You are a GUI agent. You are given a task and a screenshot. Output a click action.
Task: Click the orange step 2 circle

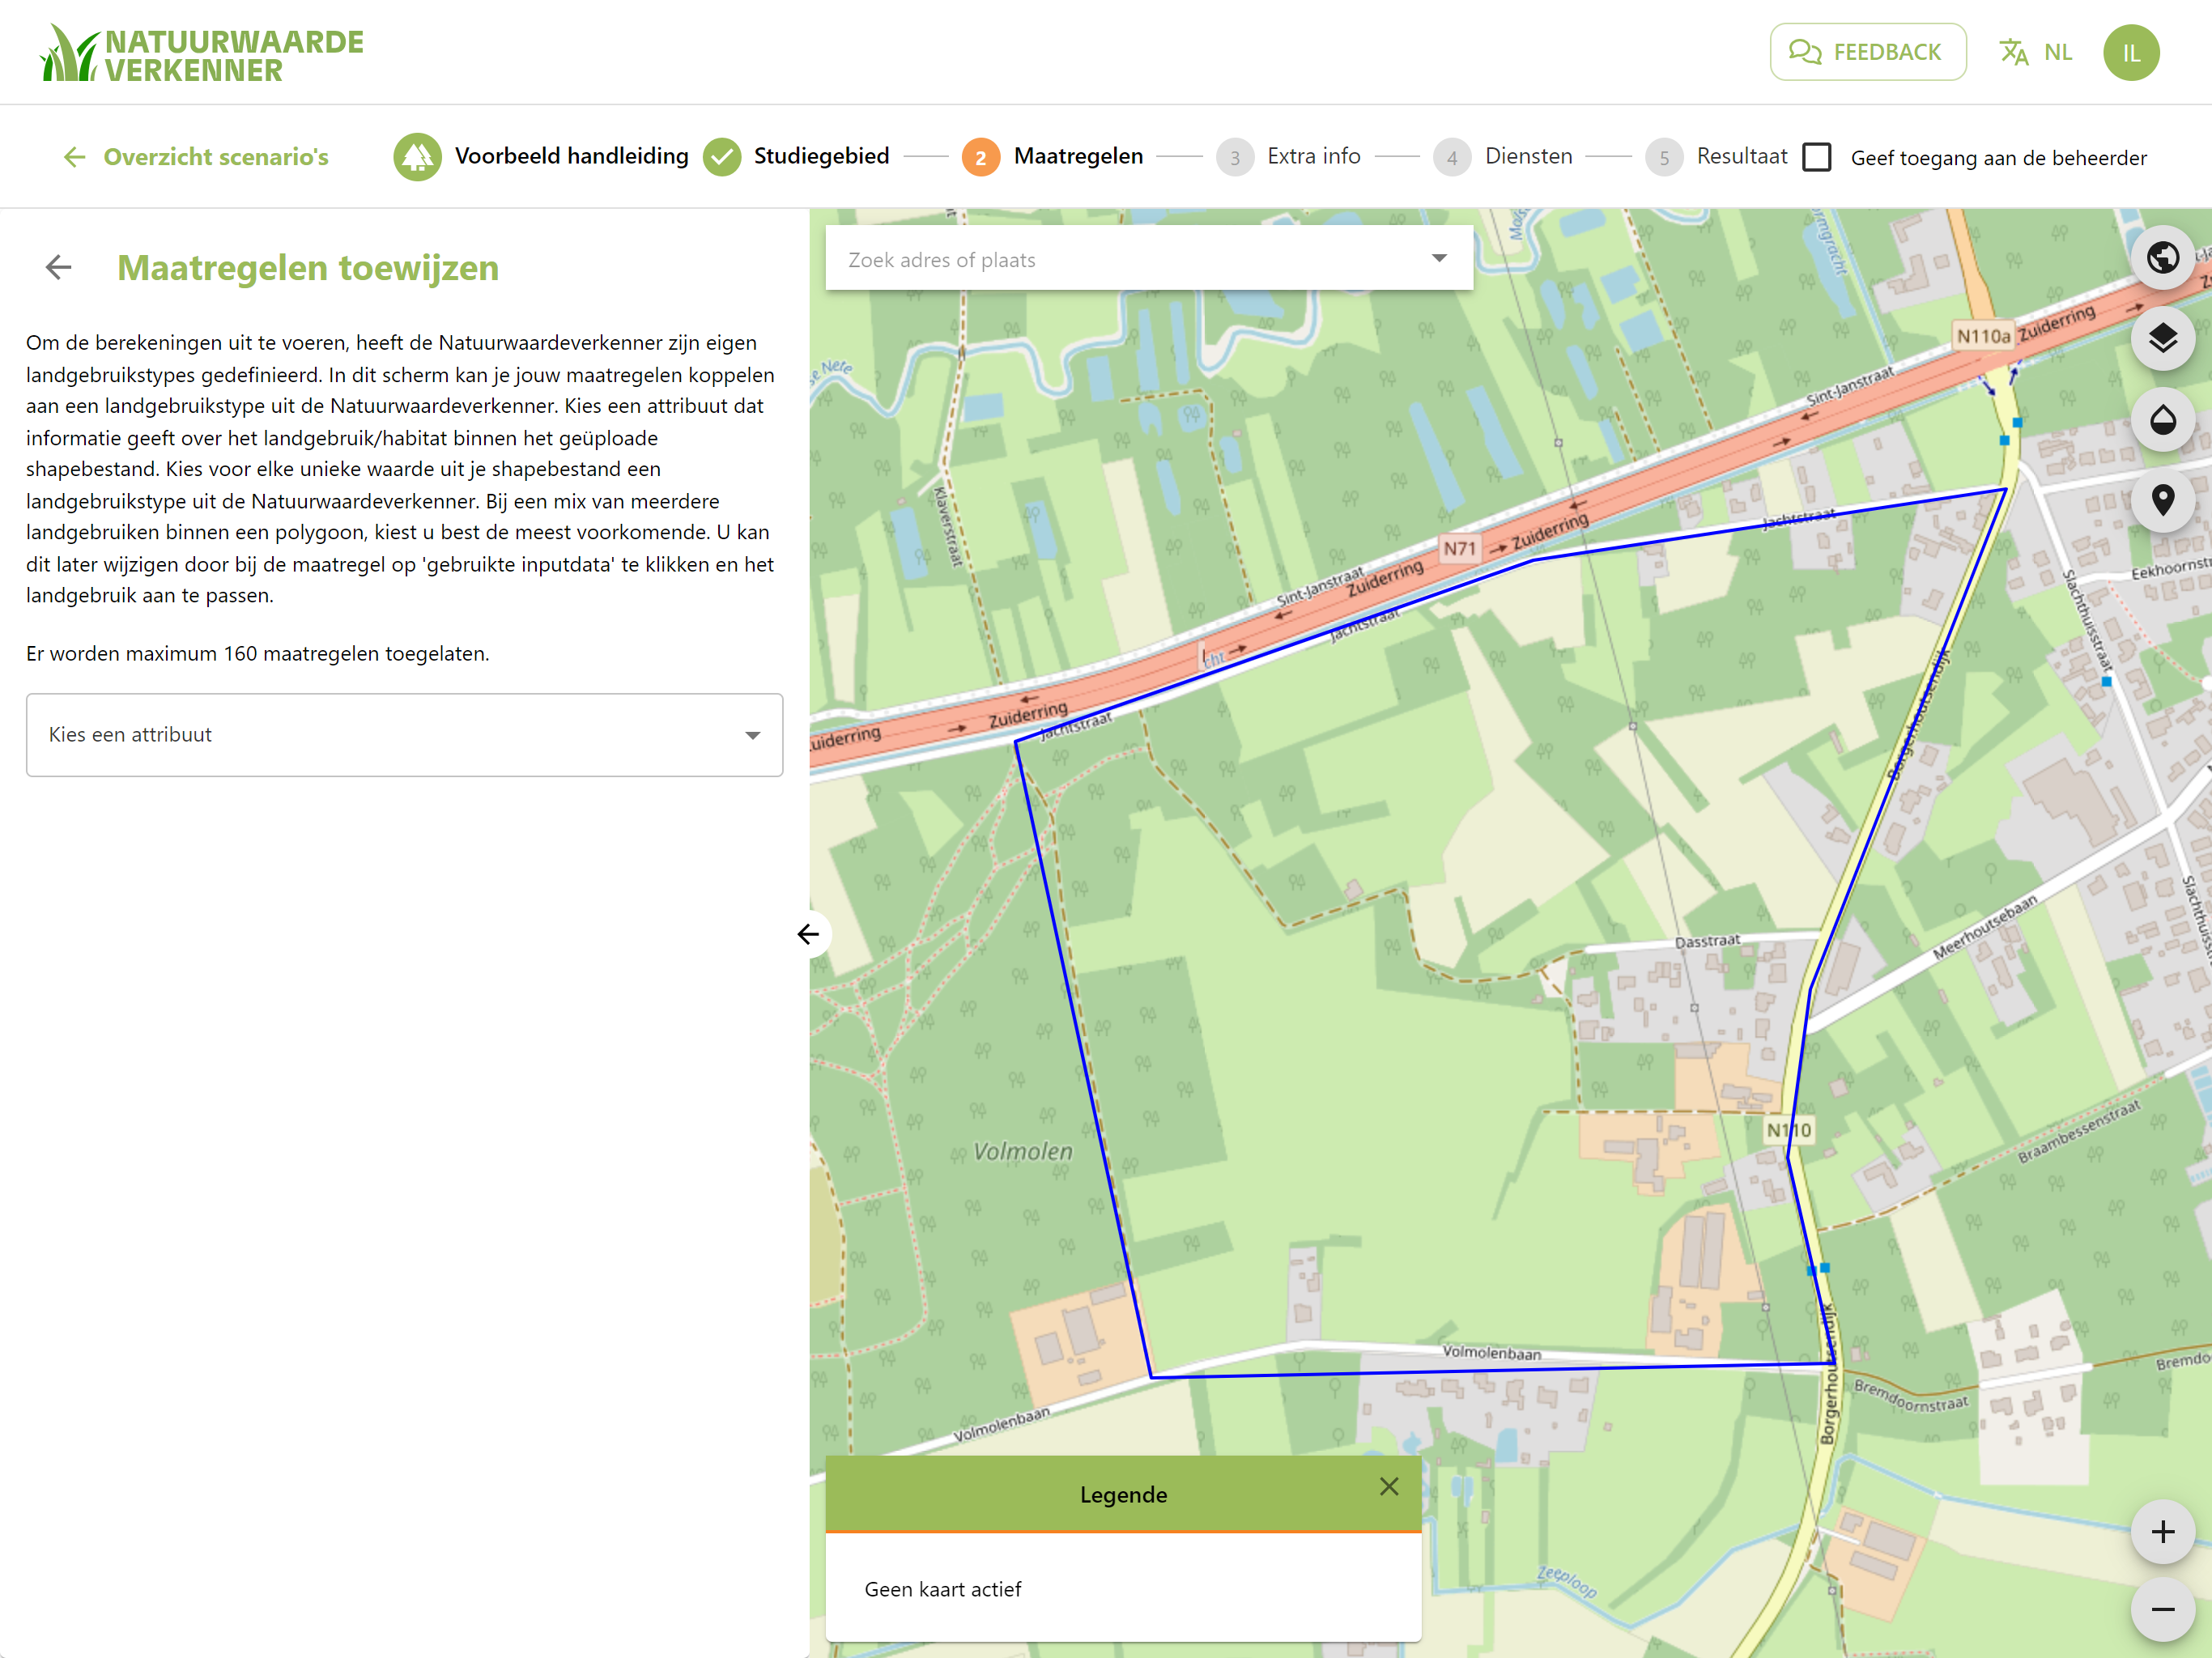coord(981,157)
